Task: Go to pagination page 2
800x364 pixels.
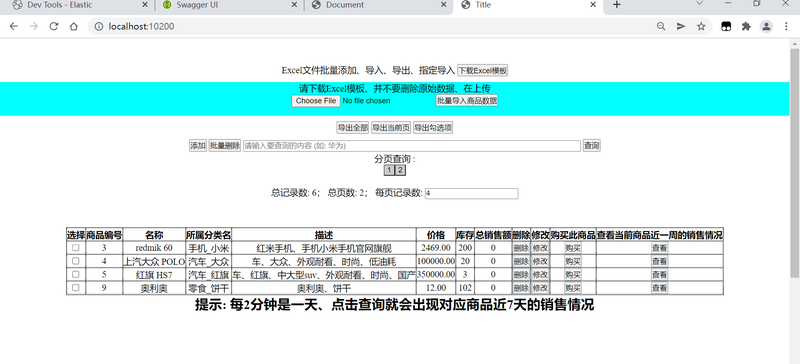Action: pyautogui.click(x=401, y=171)
